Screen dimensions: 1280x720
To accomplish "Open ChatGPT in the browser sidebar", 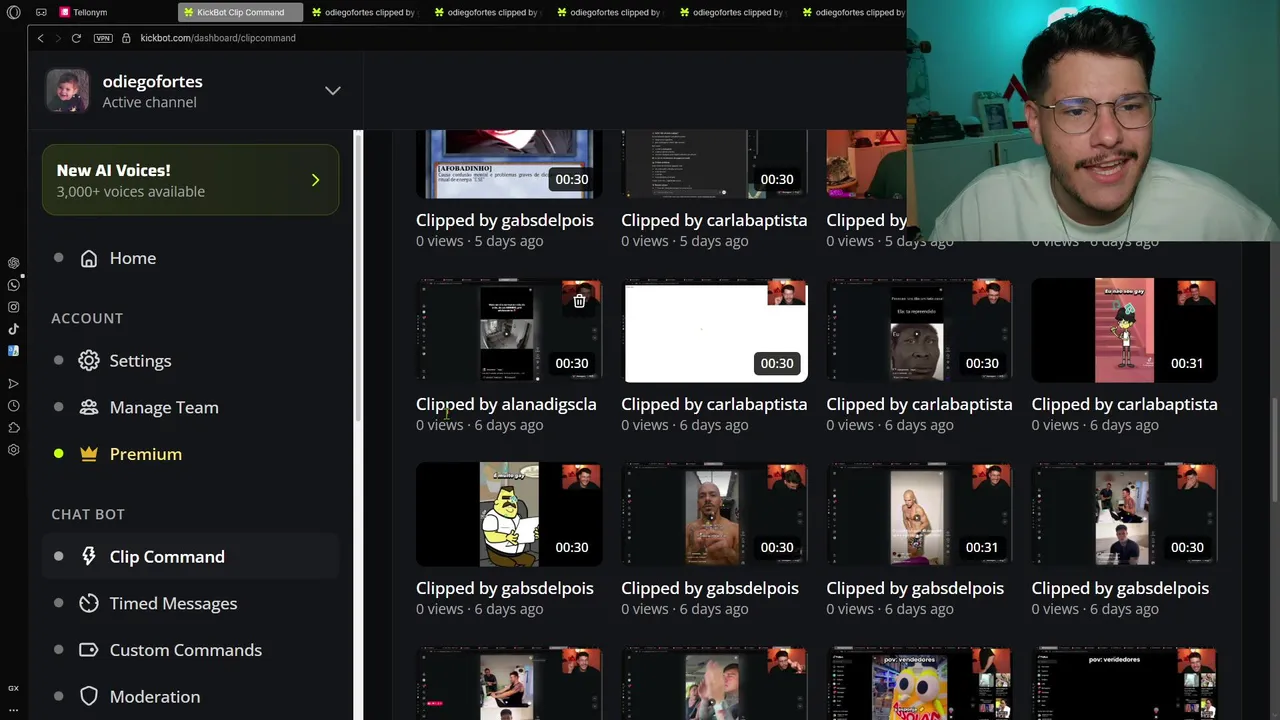I will pos(13,263).
